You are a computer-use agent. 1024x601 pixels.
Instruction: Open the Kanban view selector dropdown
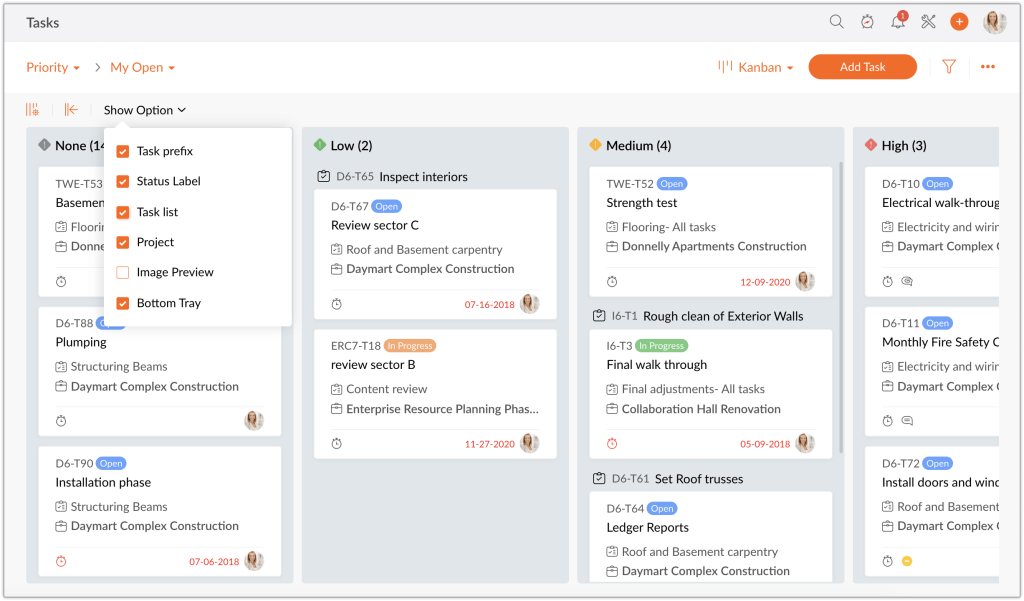[760, 66]
